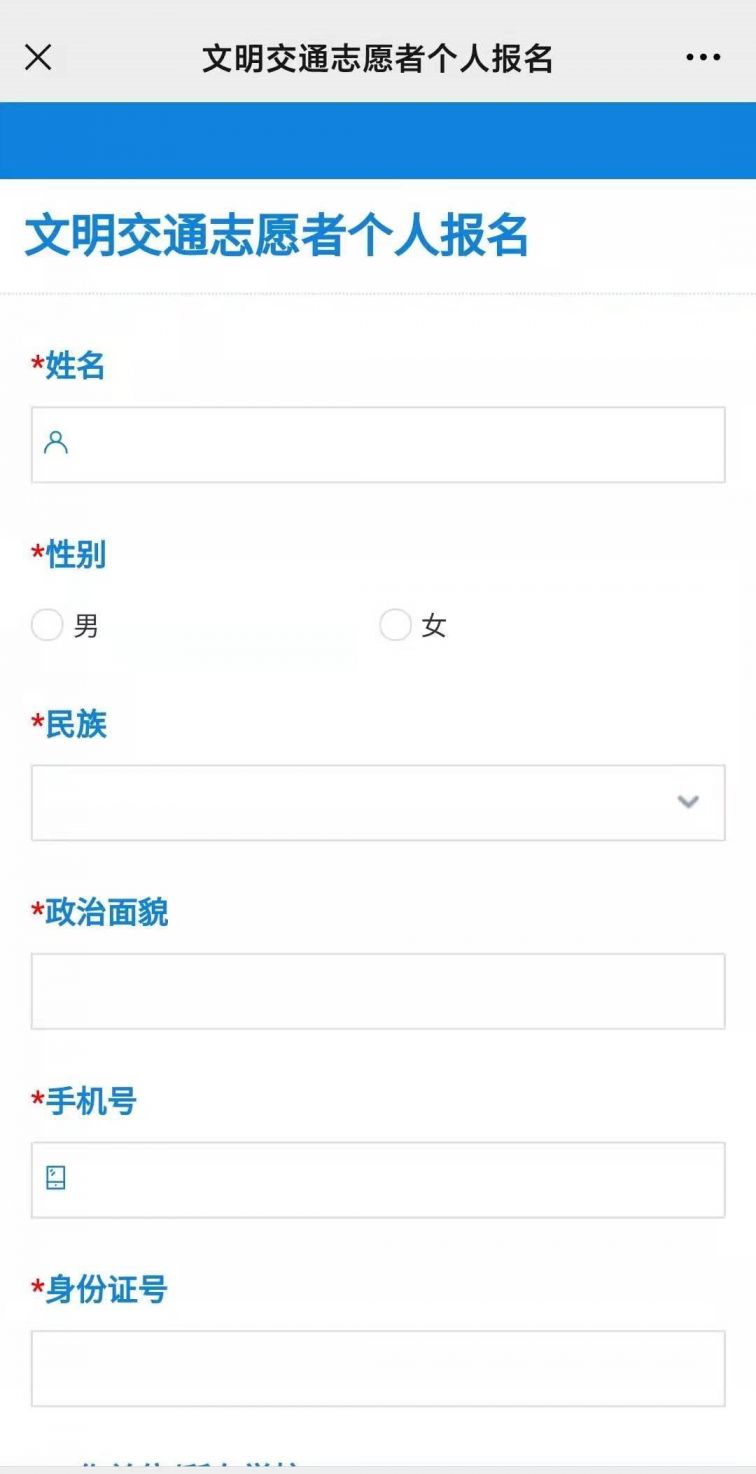Click the phone icon in the 手机号 field
Screen dimensions: 756x1474
point(56,1178)
